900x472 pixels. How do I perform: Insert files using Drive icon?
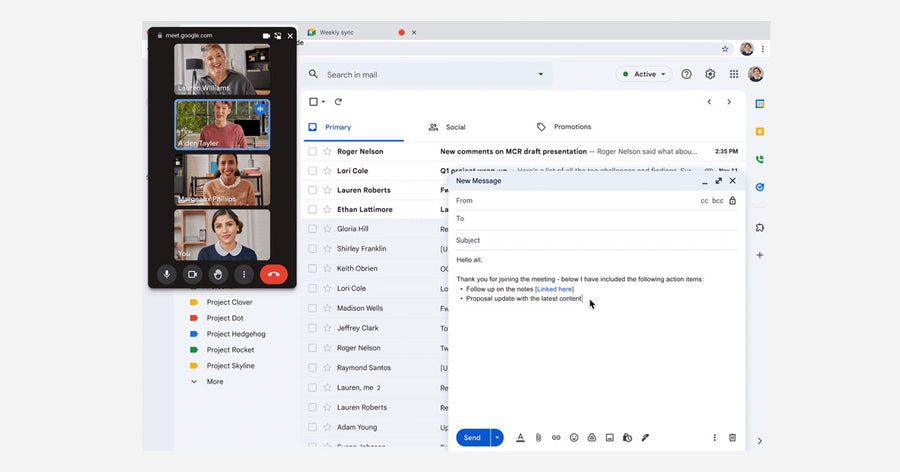click(592, 438)
